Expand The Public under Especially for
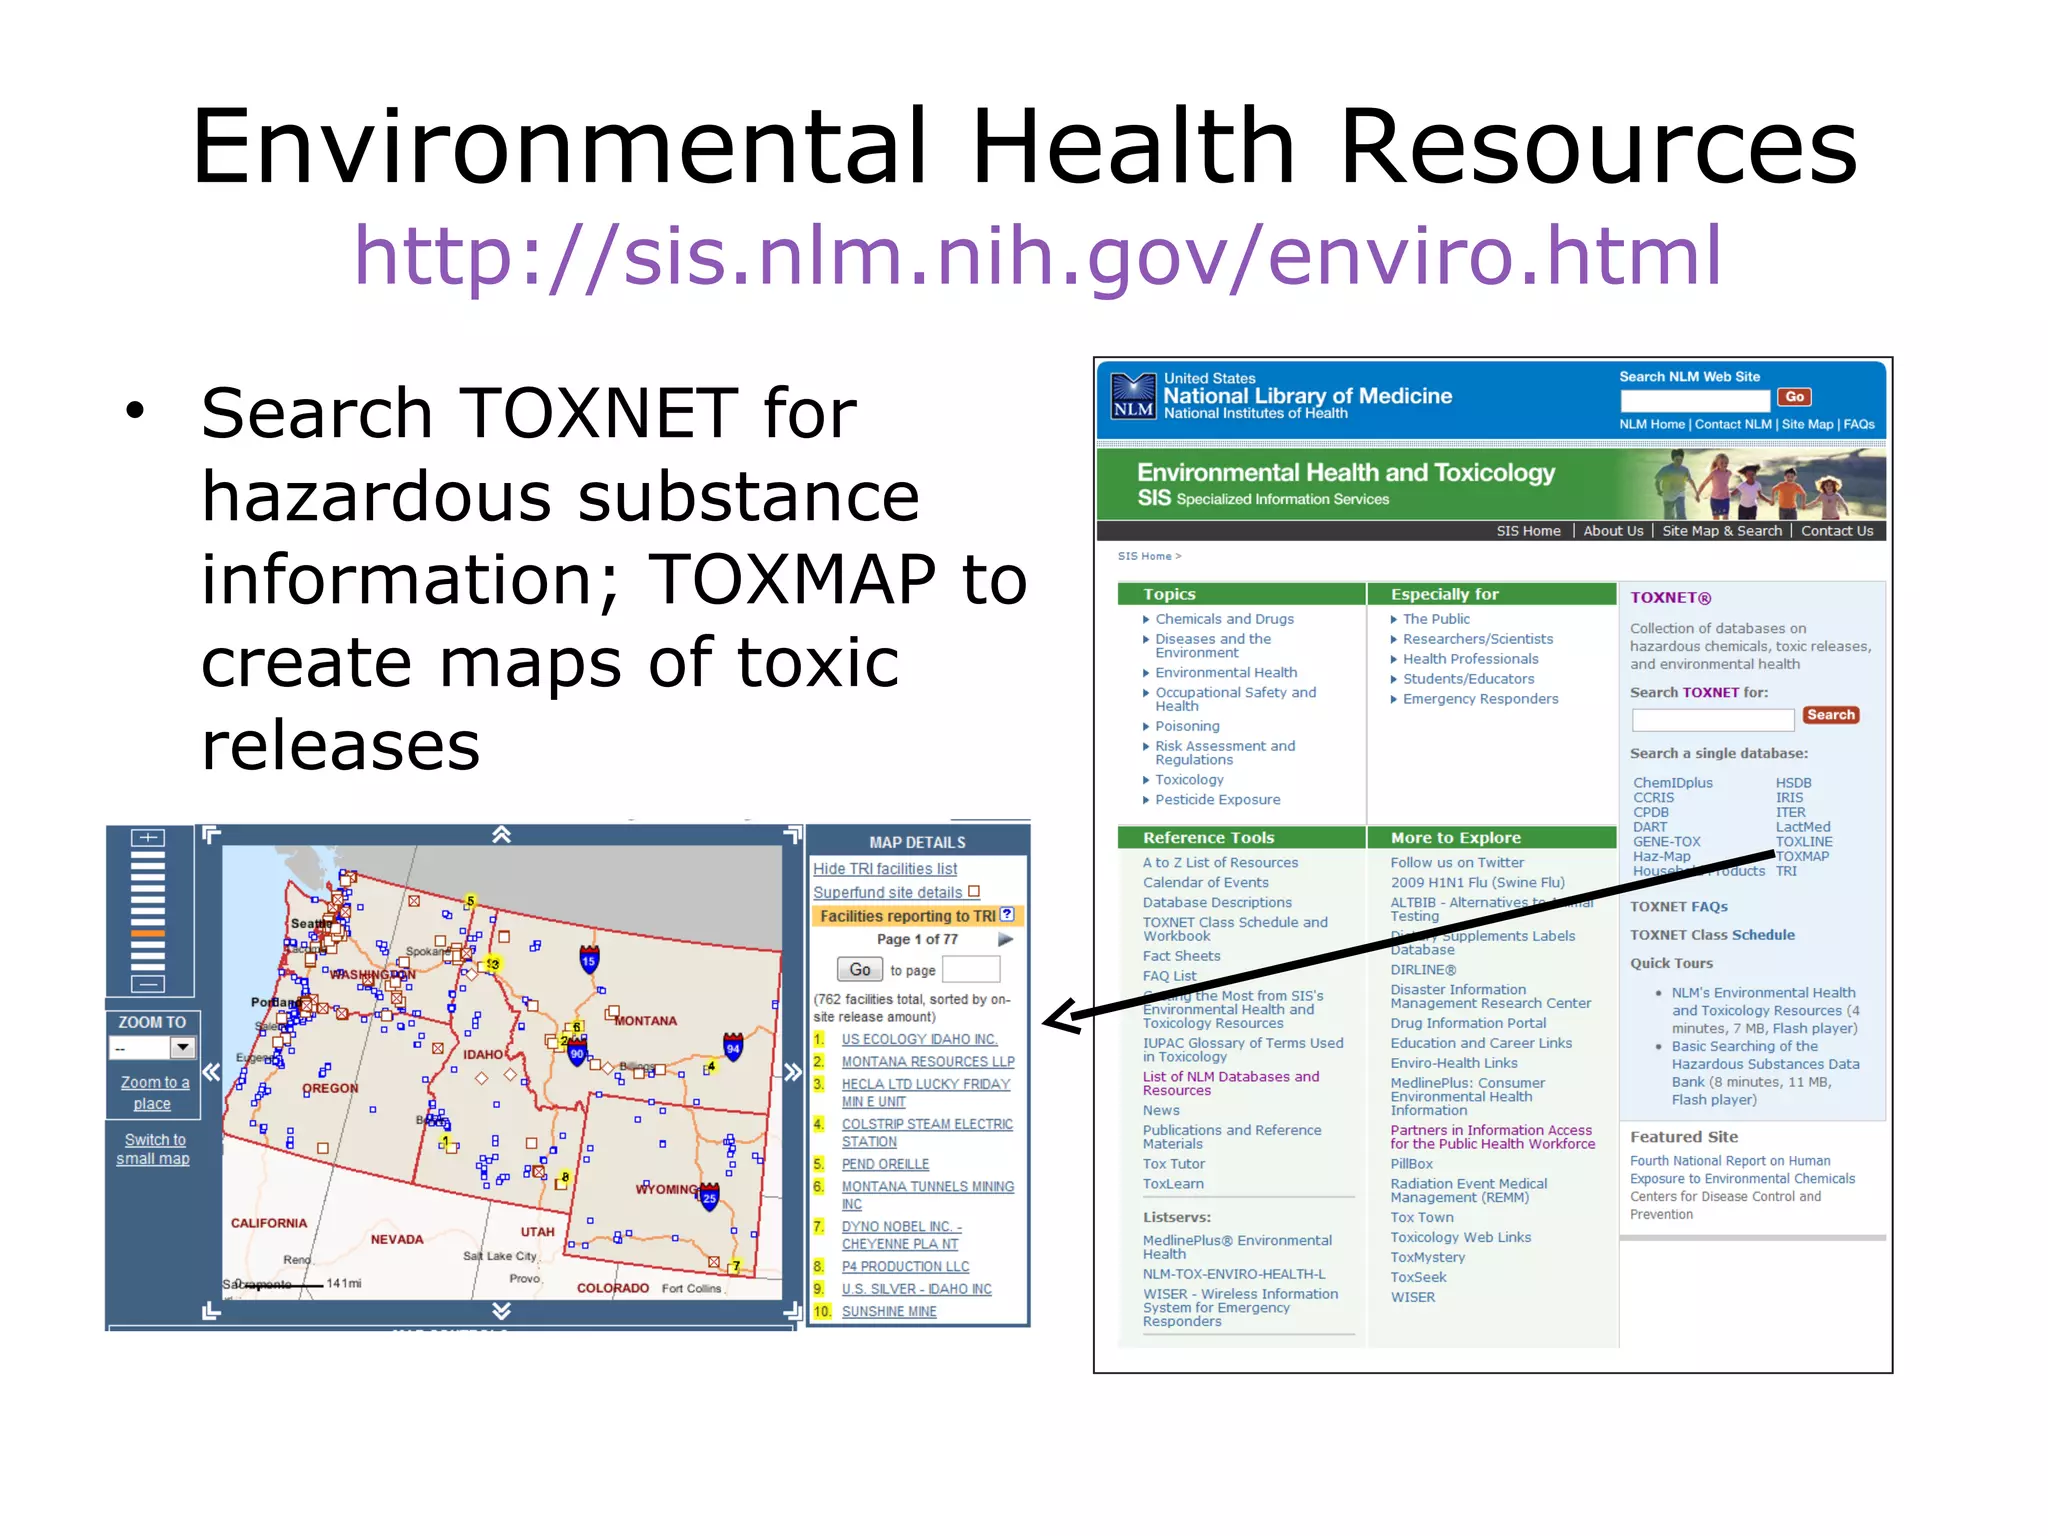 [x=1393, y=620]
